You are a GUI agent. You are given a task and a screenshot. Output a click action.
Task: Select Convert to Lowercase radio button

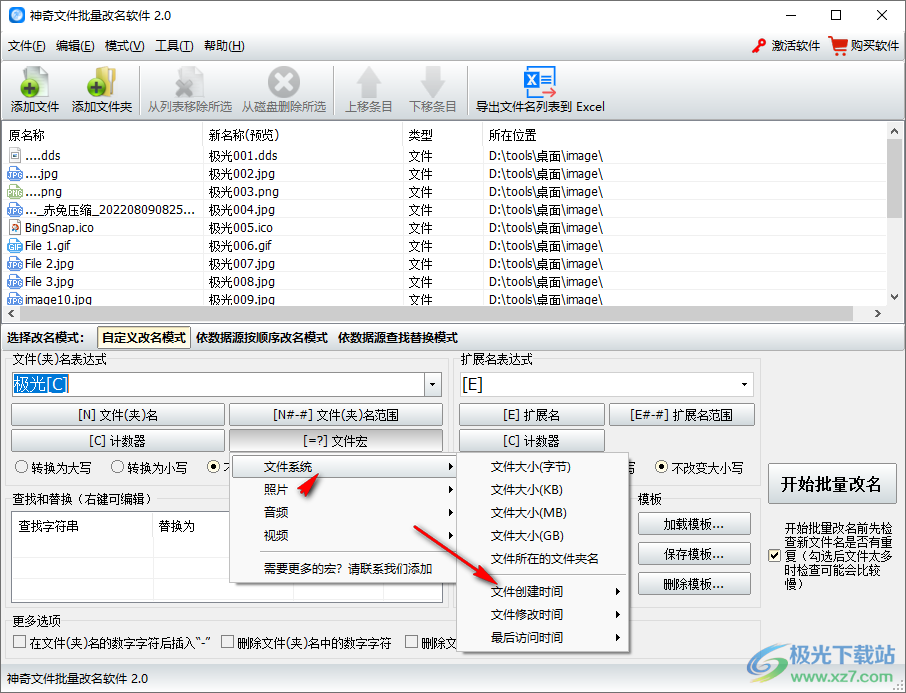pos(117,467)
